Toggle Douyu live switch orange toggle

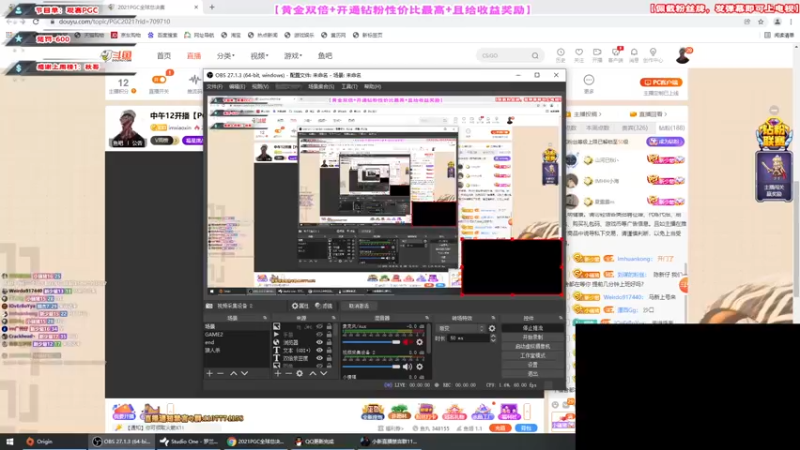(159, 80)
